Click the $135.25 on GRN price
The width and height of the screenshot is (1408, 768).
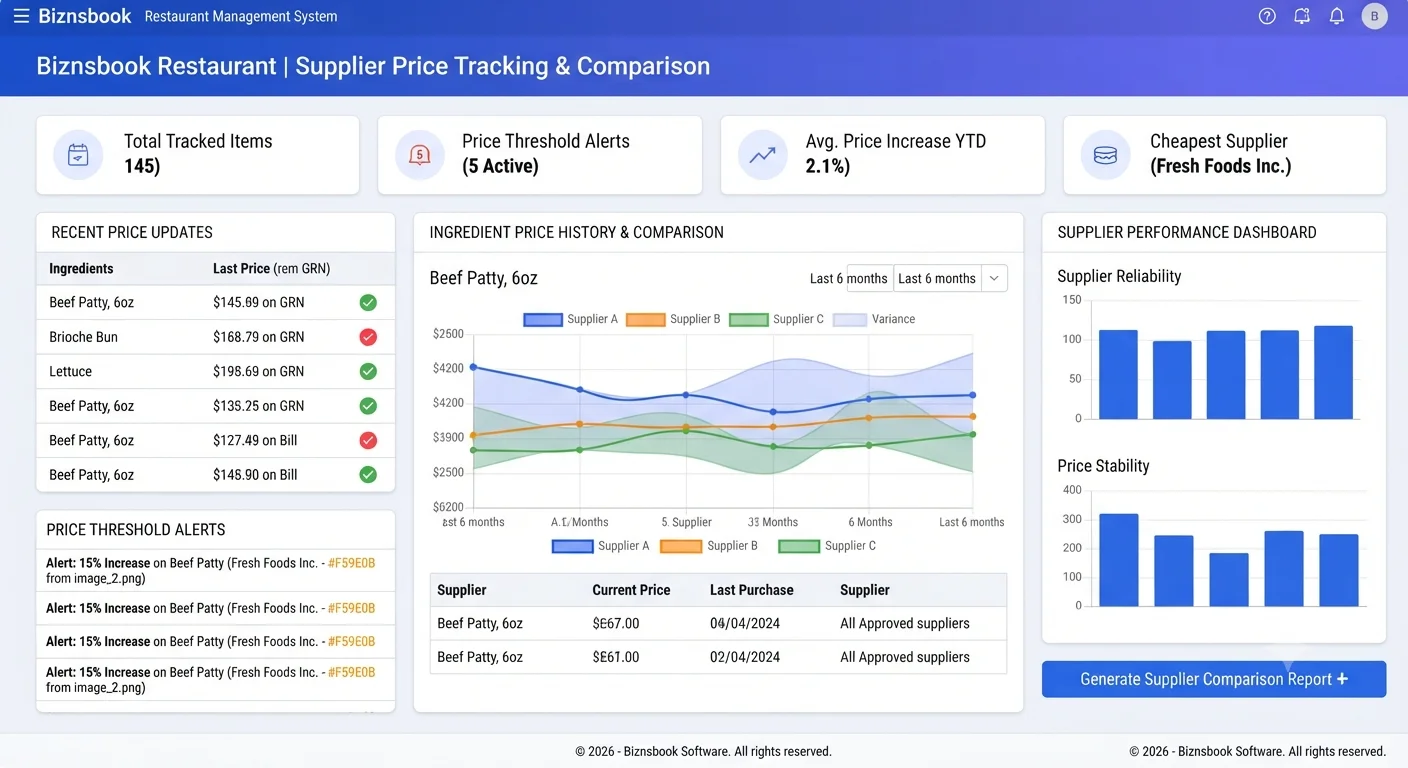click(258, 406)
